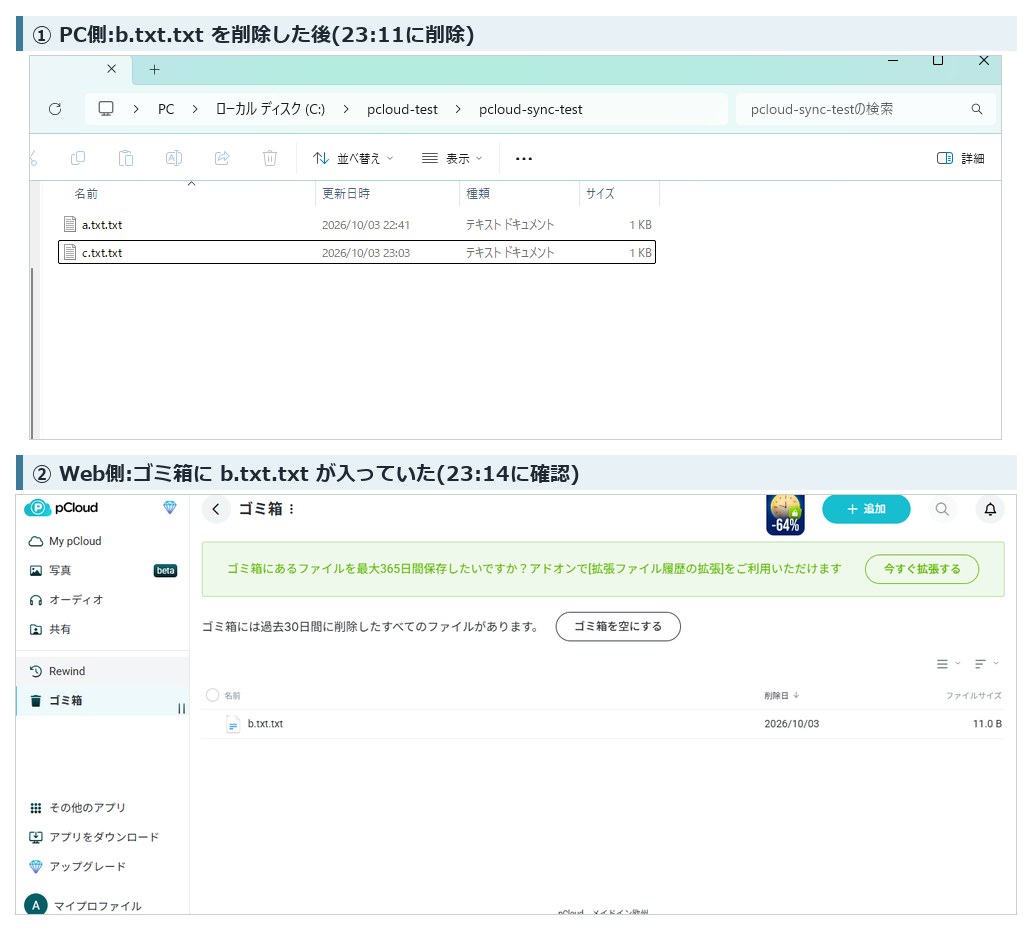Image resolution: width=1032 pixels, height=930 pixels.
Task: Sort by 名前 column header
Action: (x=86, y=194)
